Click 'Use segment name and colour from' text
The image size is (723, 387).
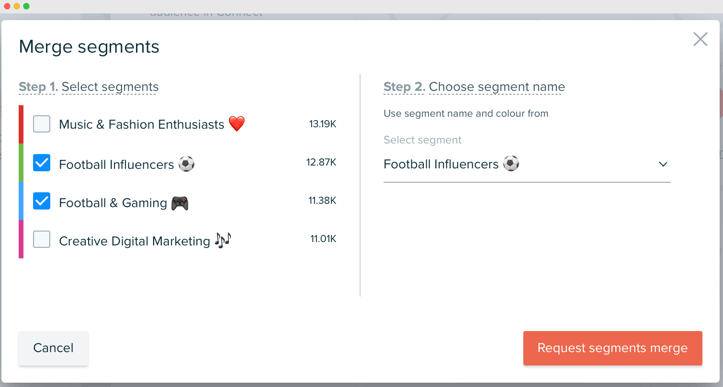pyautogui.click(x=466, y=113)
